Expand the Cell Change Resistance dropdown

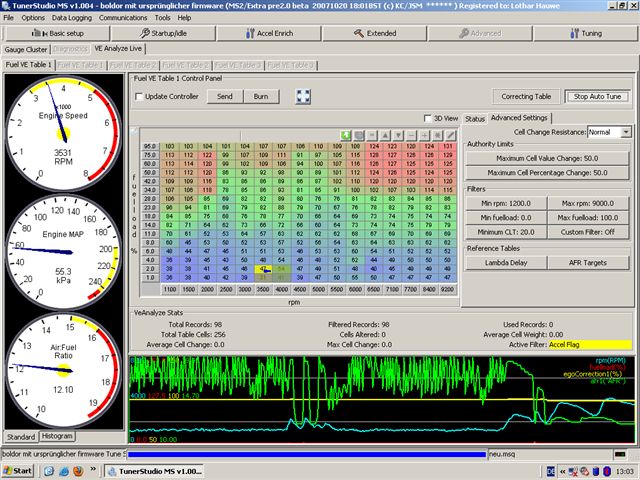[x=626, y=132]
